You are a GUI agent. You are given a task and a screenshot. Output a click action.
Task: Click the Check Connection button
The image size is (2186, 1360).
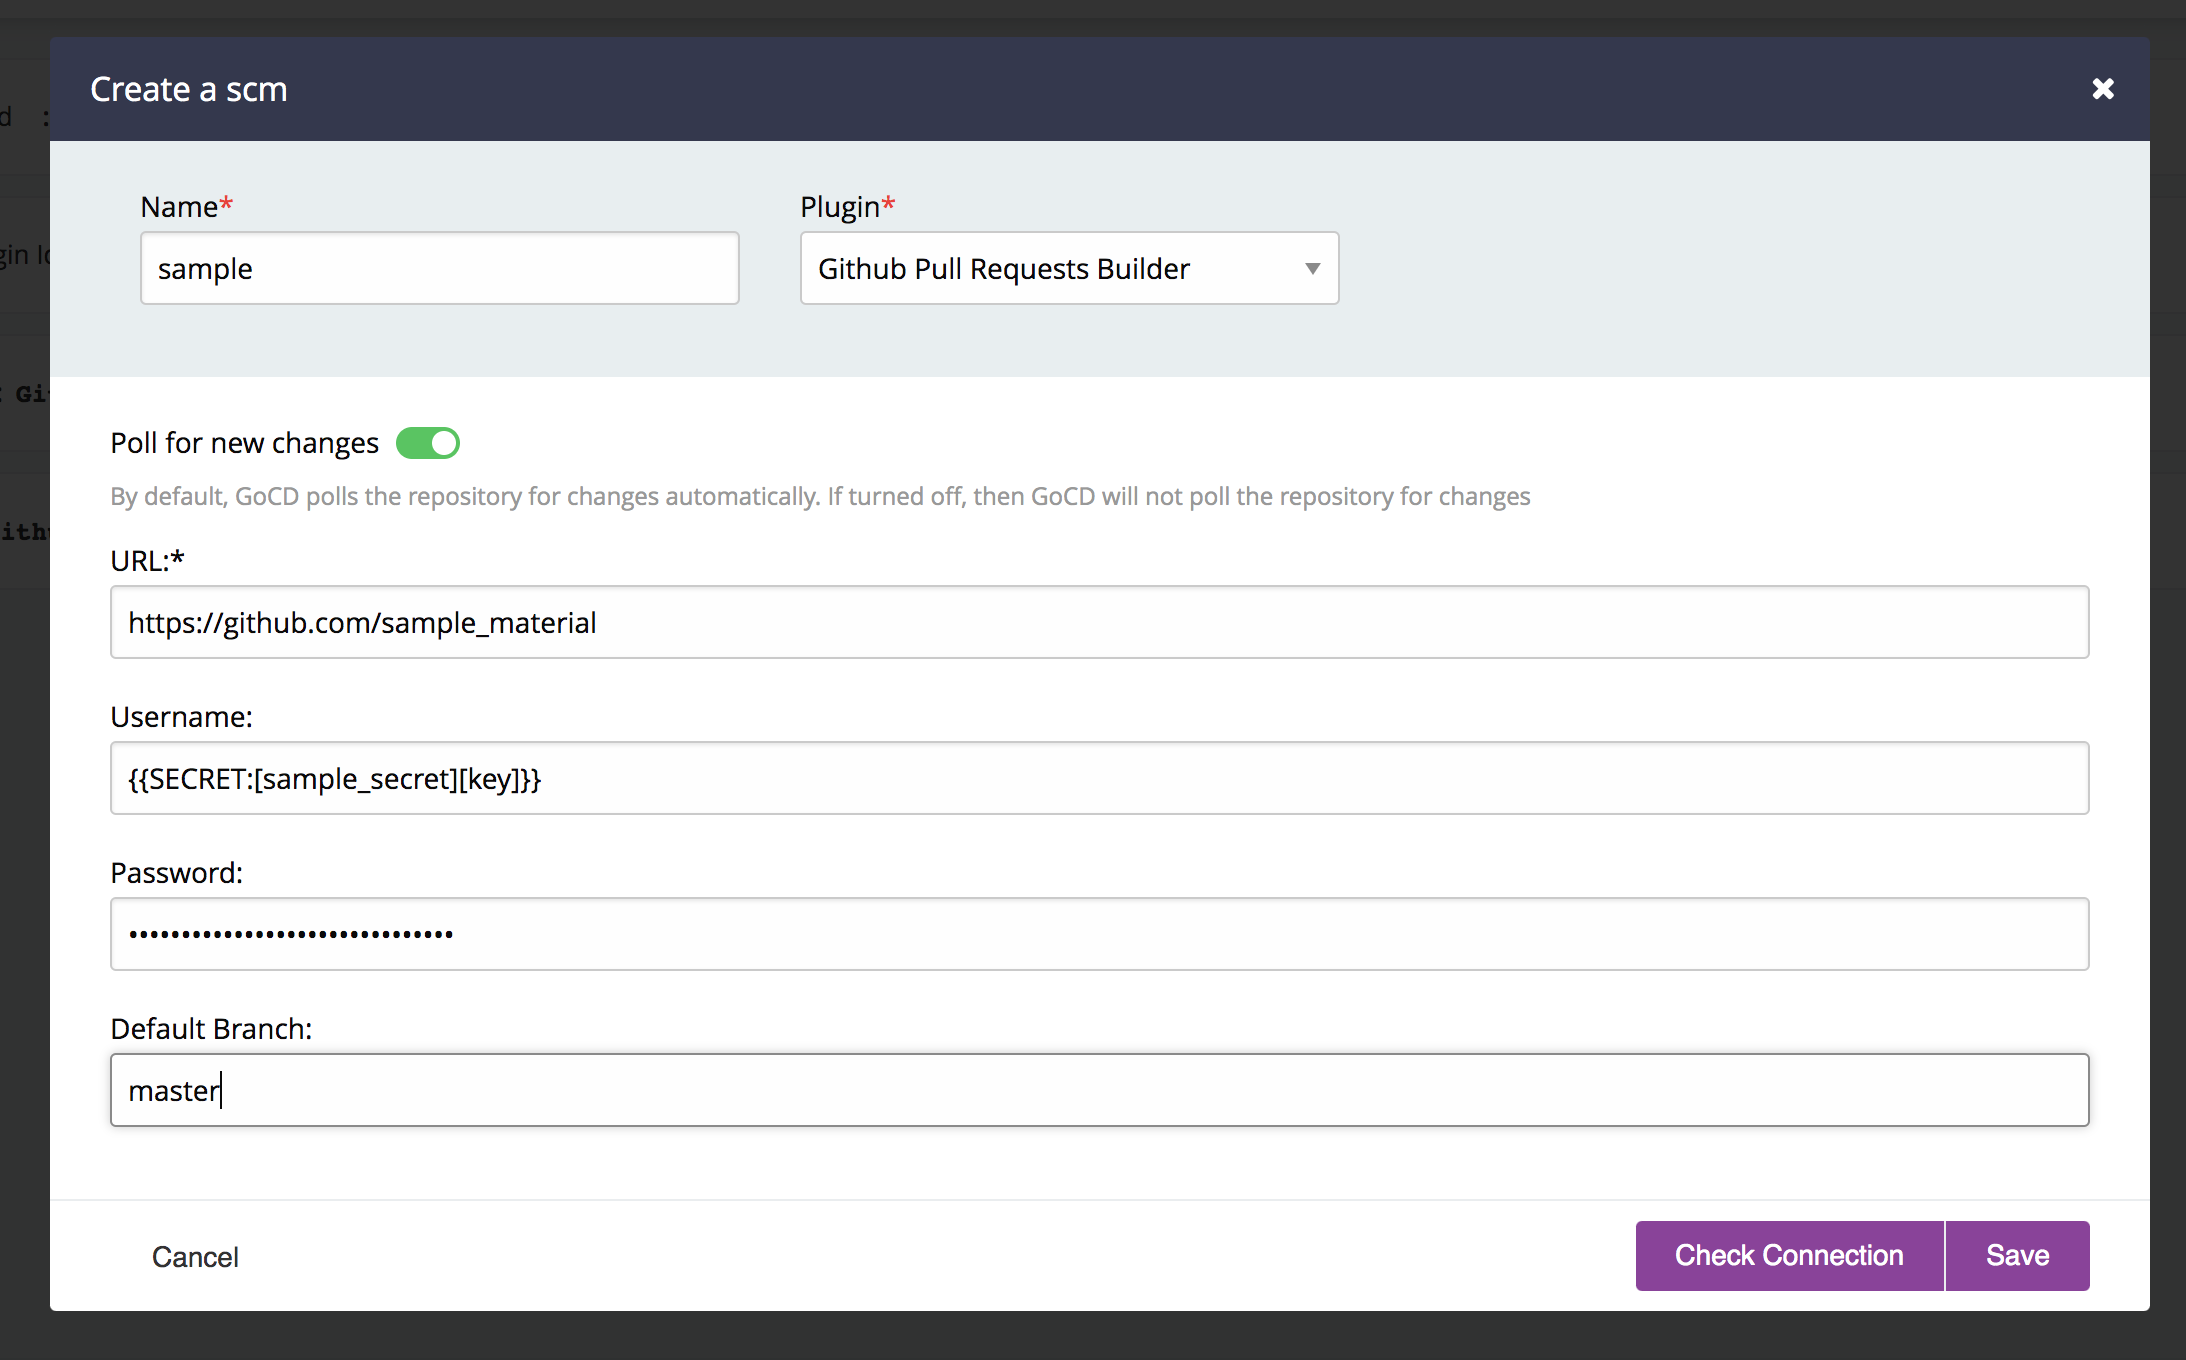tap(1789, 1256)
